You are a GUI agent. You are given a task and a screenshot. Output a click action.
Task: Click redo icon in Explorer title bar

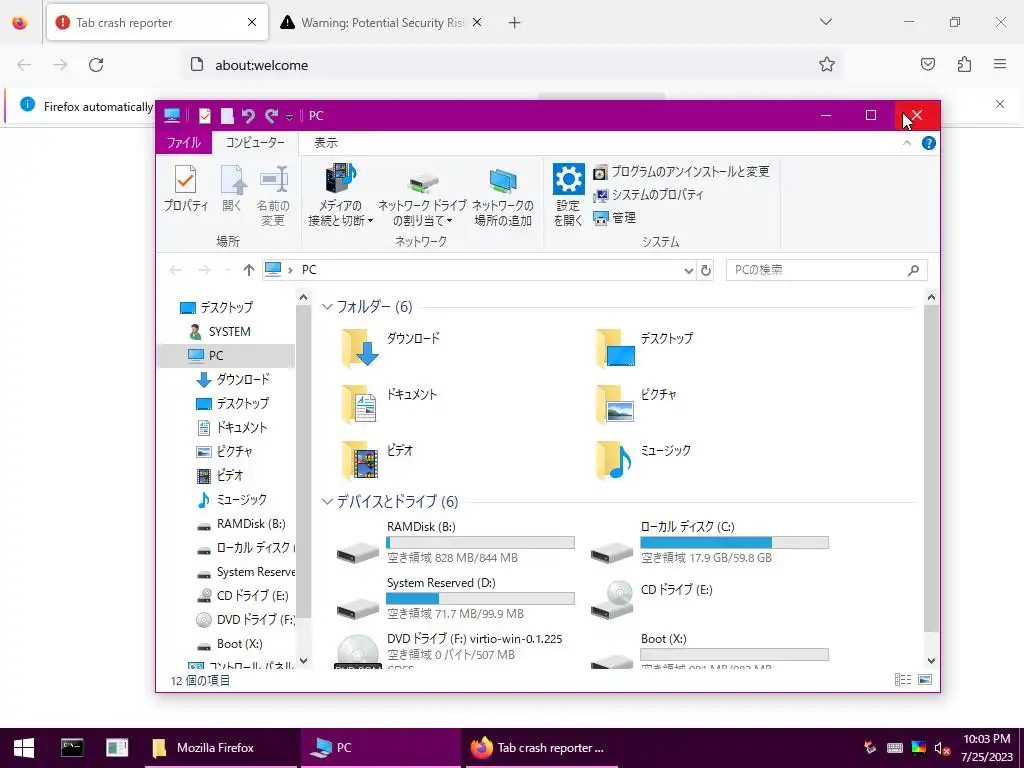[271, 116]
